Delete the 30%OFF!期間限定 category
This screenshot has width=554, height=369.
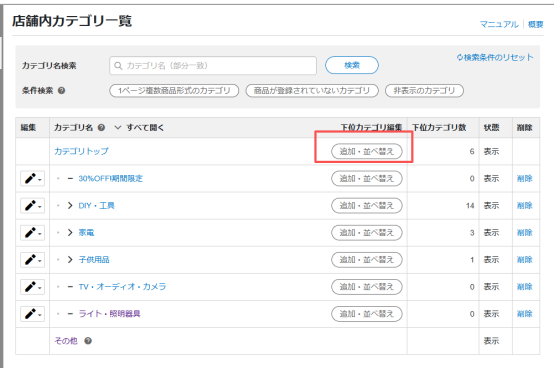pyautogui.click(x=524, y=178)
